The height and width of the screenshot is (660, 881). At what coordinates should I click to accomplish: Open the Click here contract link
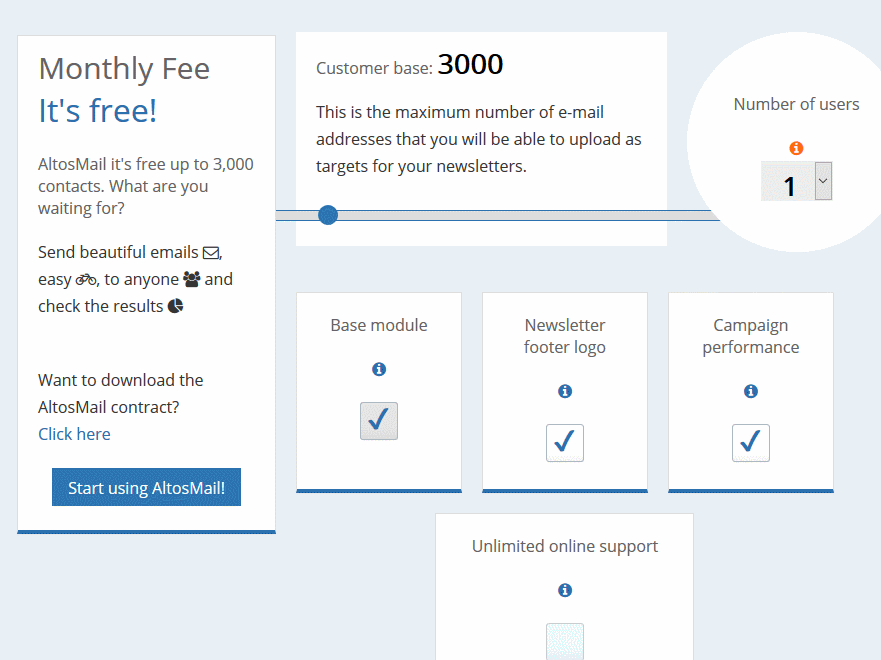tap(74, 434)
